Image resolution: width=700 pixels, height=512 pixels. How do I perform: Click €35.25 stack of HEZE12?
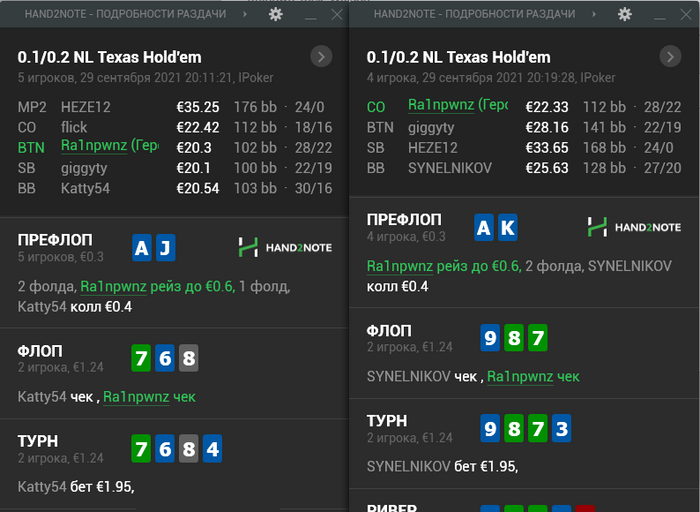click(198, 107)
